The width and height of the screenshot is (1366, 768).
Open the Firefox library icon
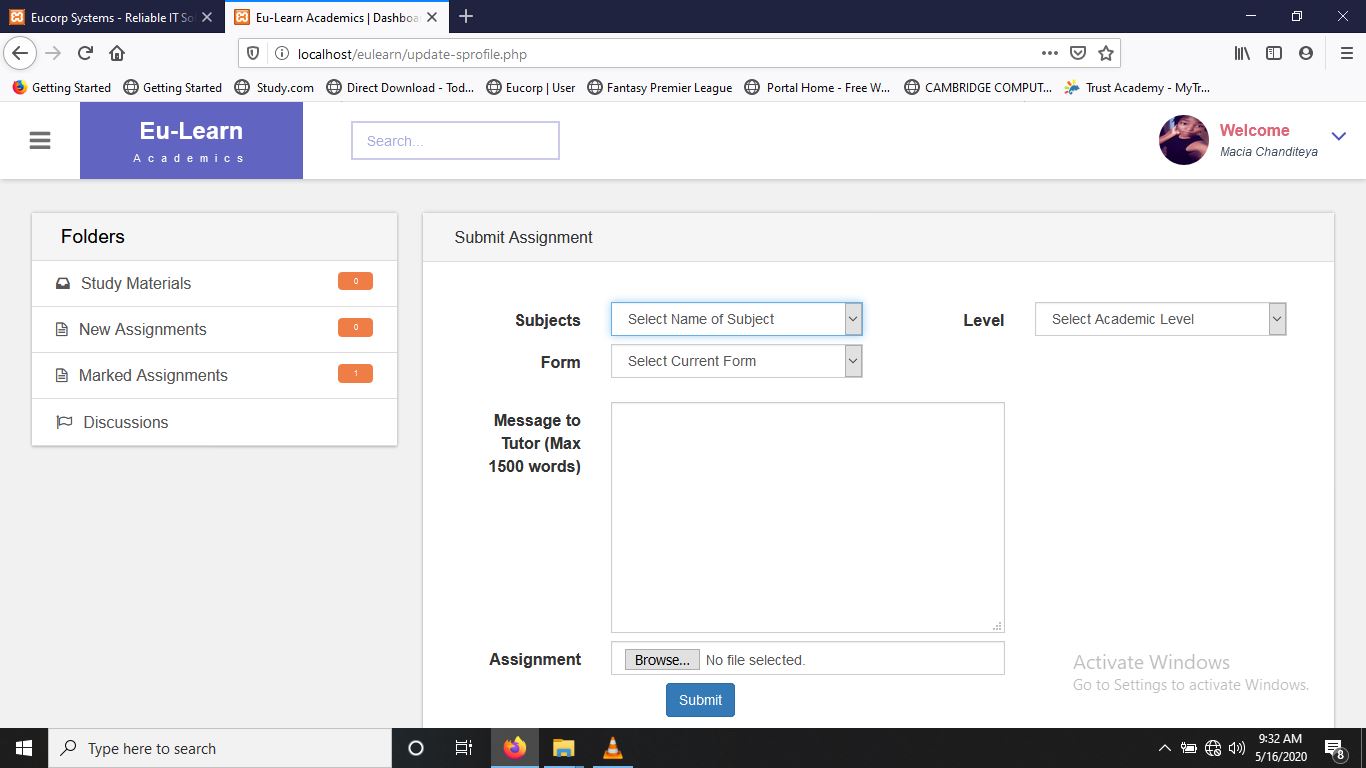point(1242,54)
